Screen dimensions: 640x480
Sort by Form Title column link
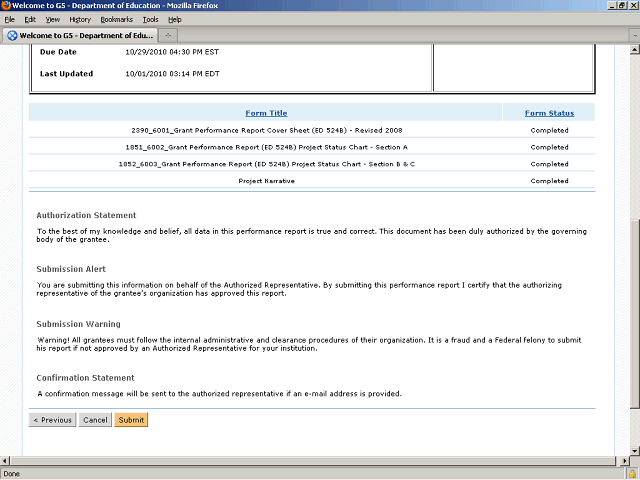point(266,113)
